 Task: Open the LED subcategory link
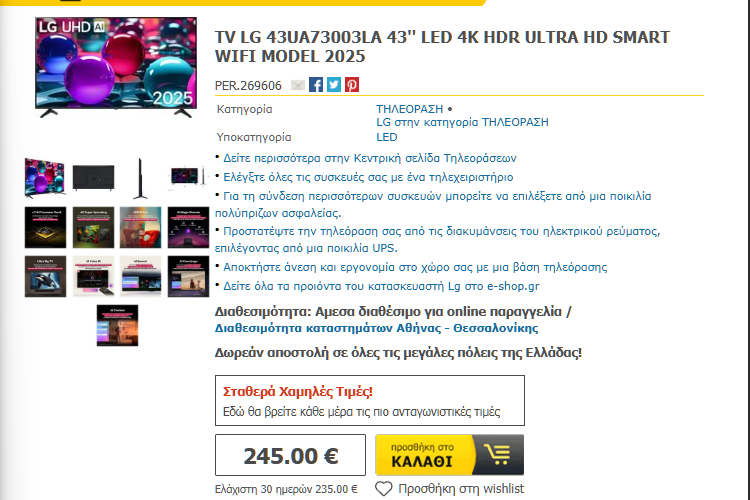click(x=386, y=137)
